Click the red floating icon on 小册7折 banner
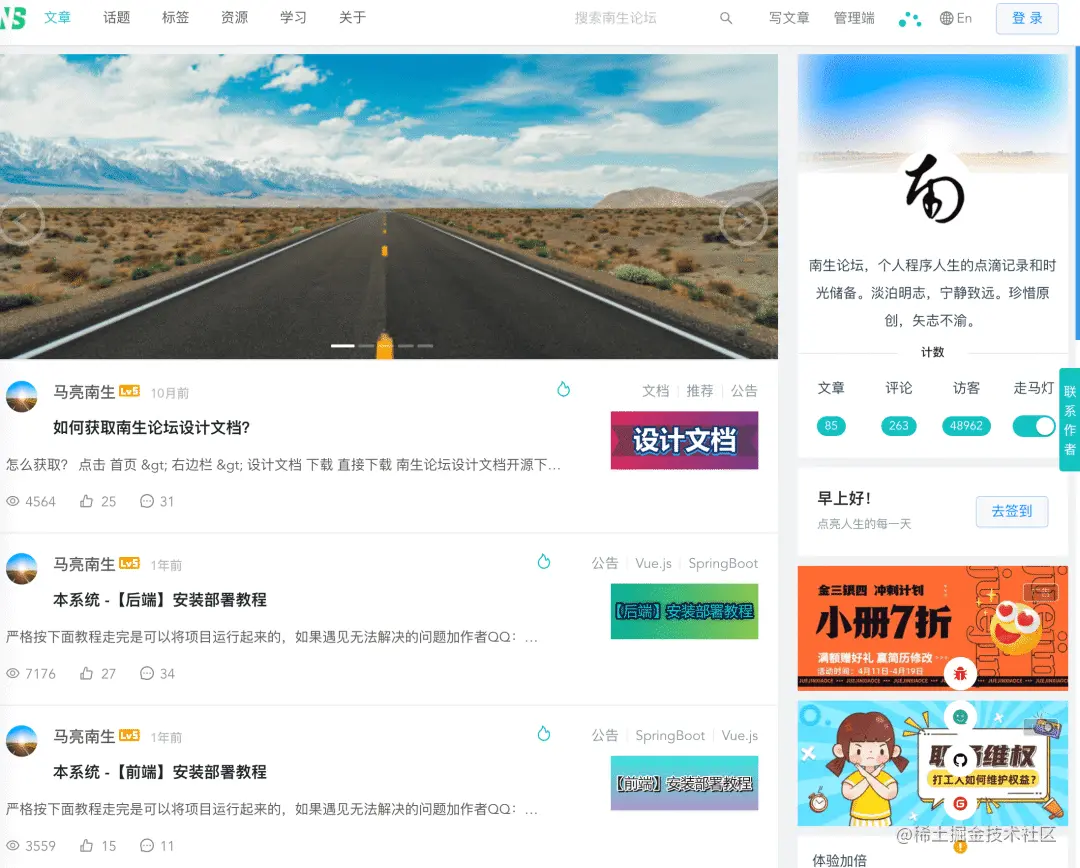Viewport: 1080px width, 868px height. [960, 674]
